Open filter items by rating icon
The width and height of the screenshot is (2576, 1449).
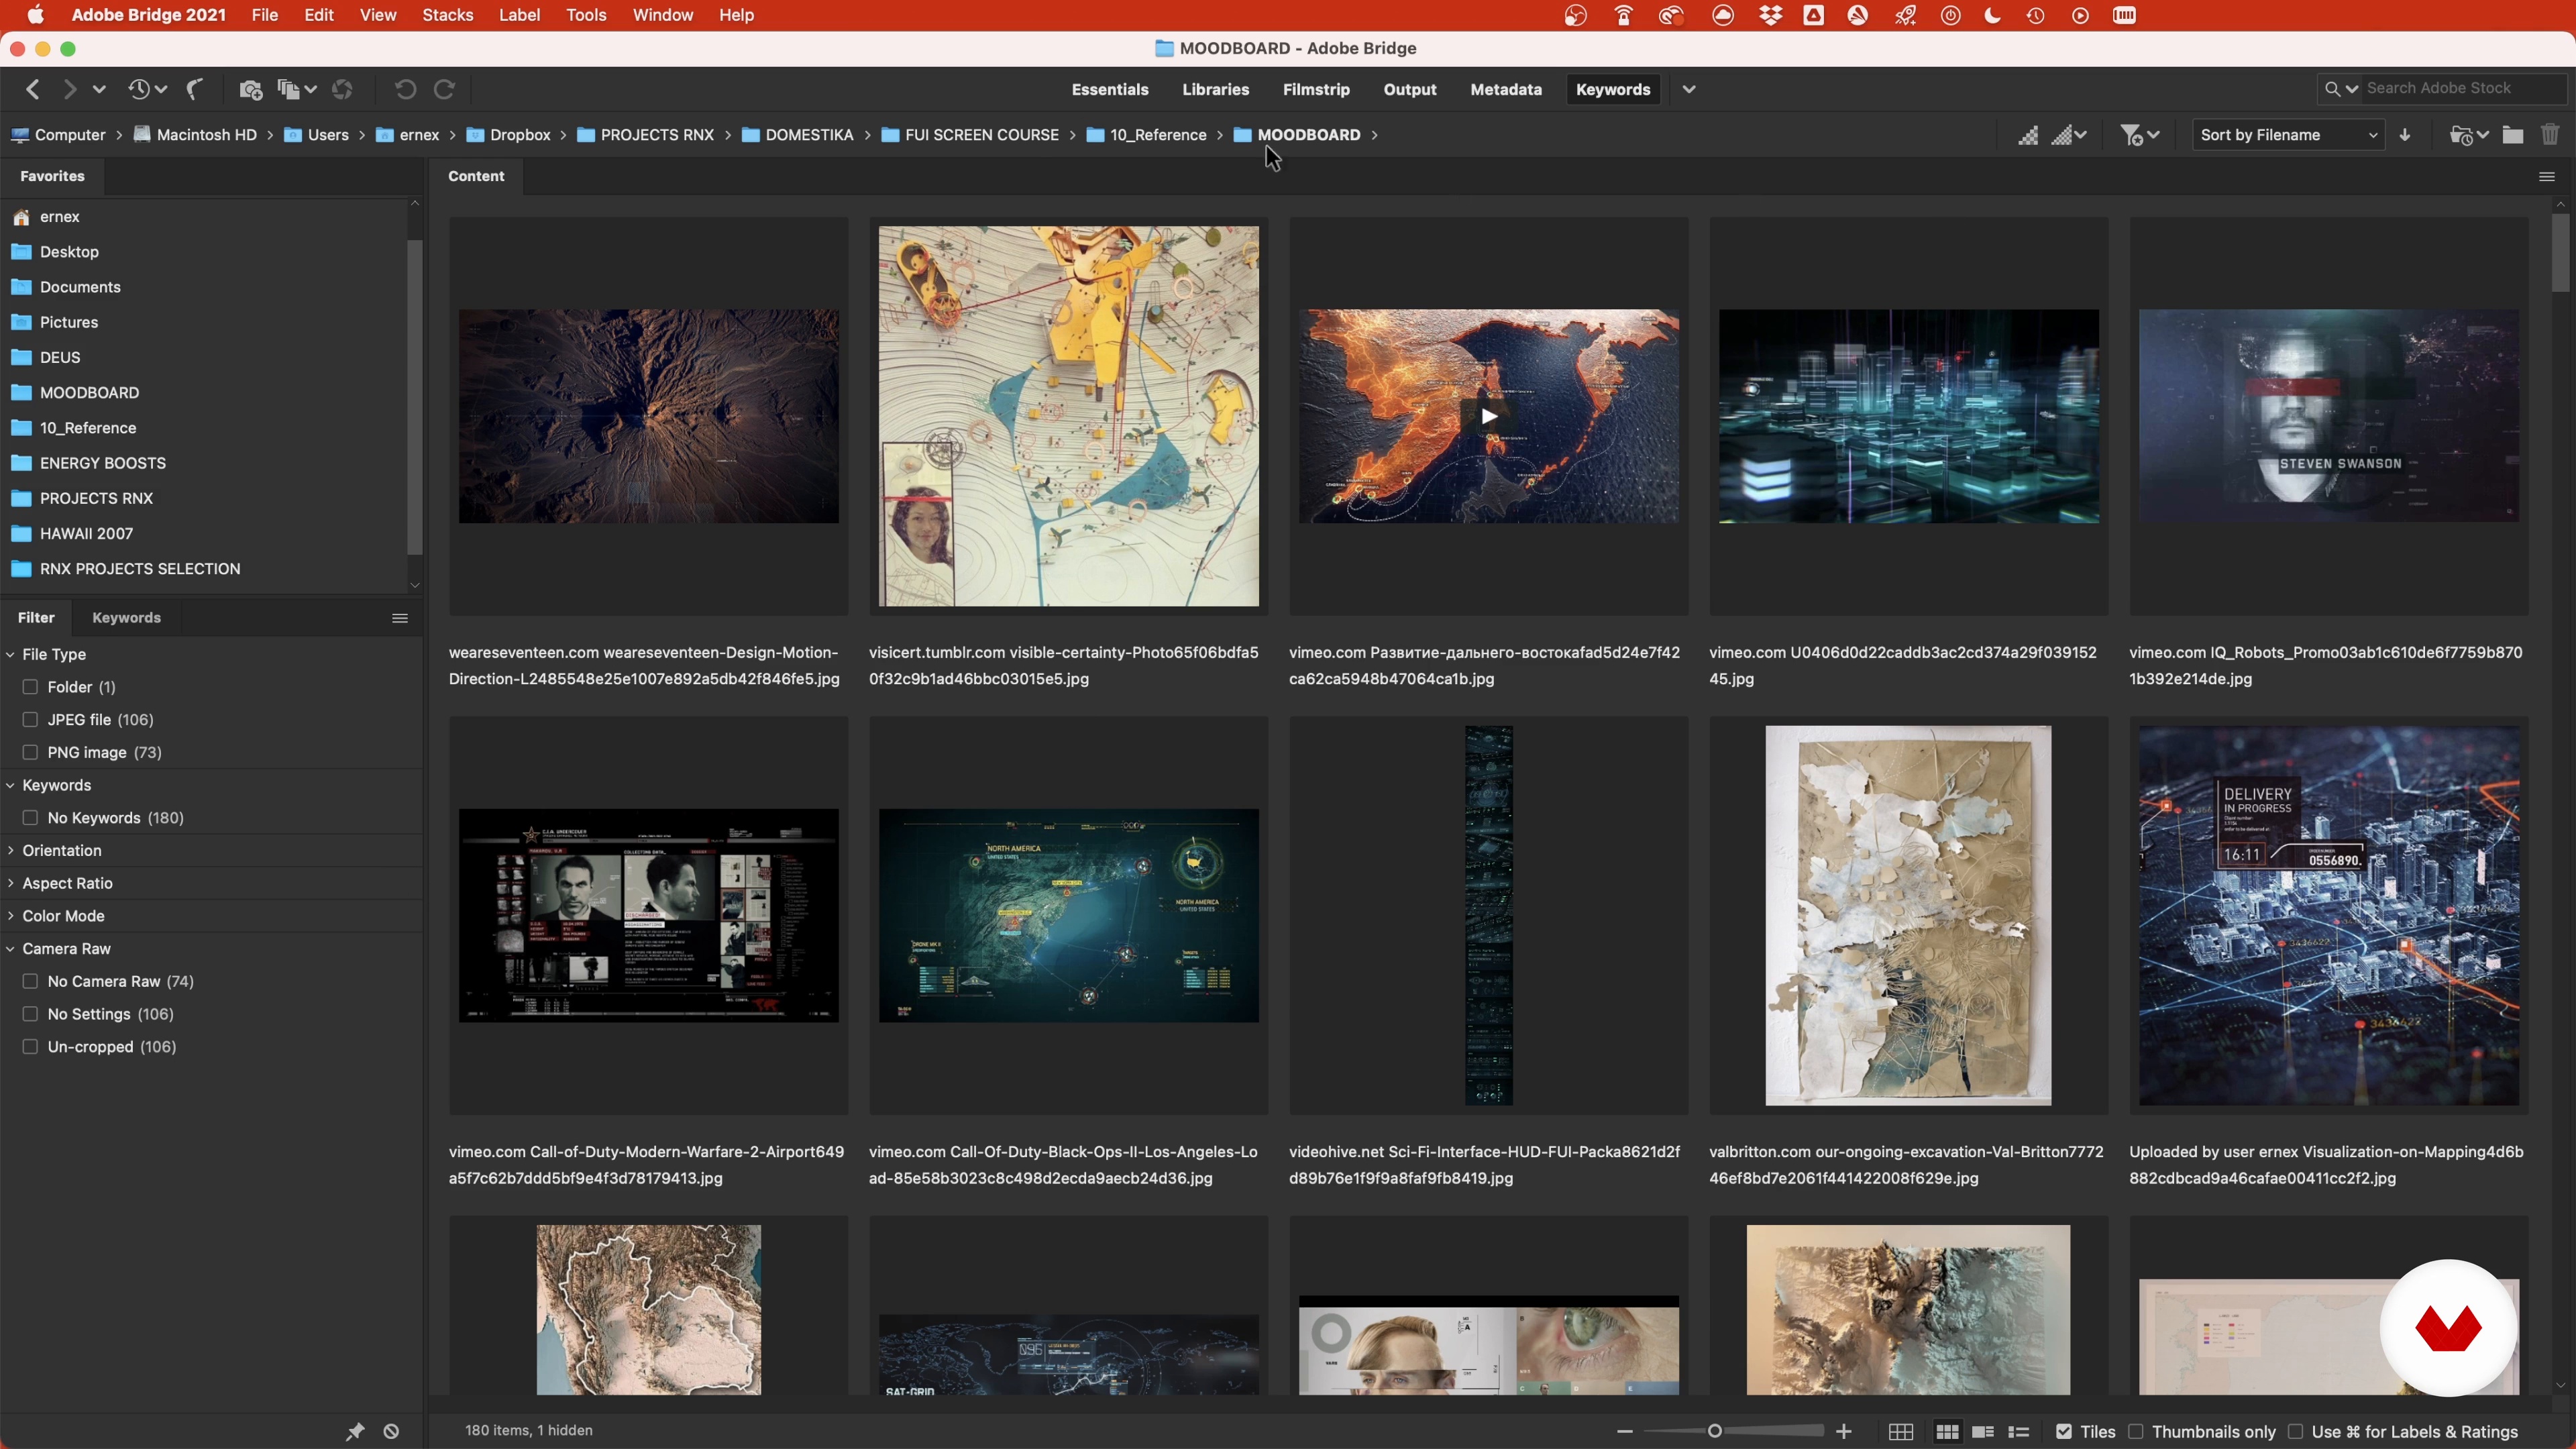coord(2140,135)
